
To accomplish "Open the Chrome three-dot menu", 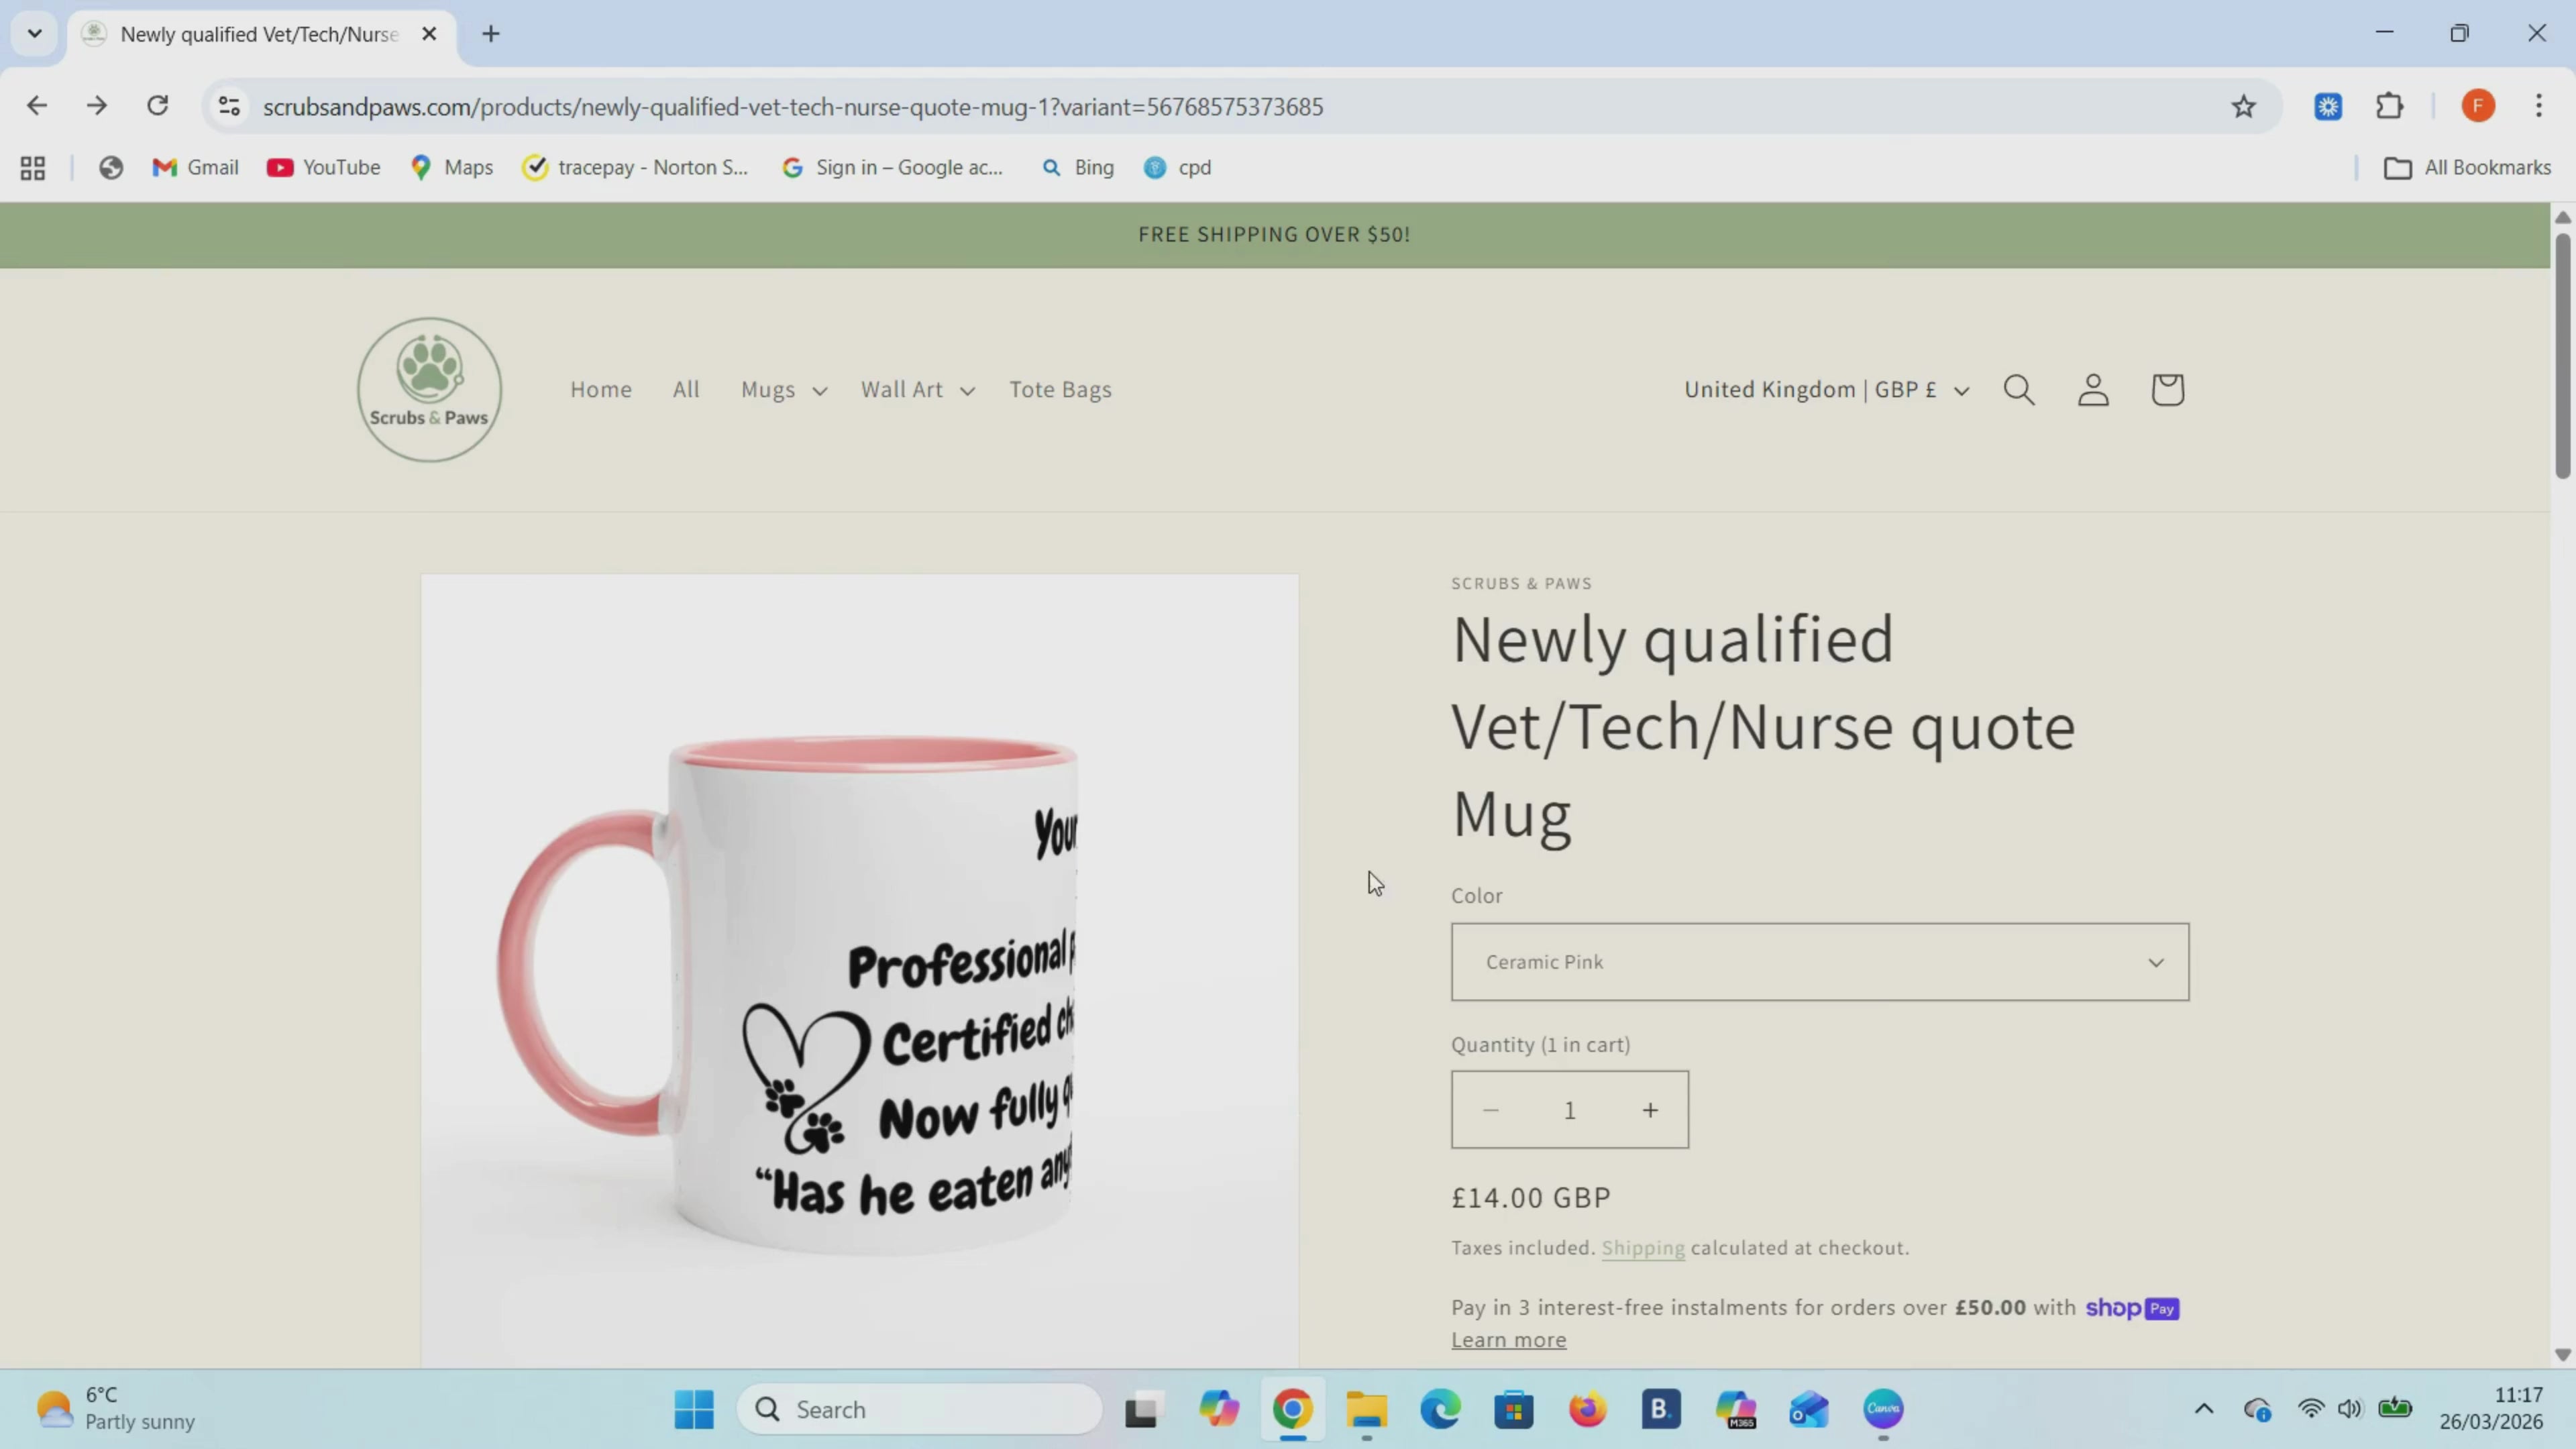I will [2538, 106].
